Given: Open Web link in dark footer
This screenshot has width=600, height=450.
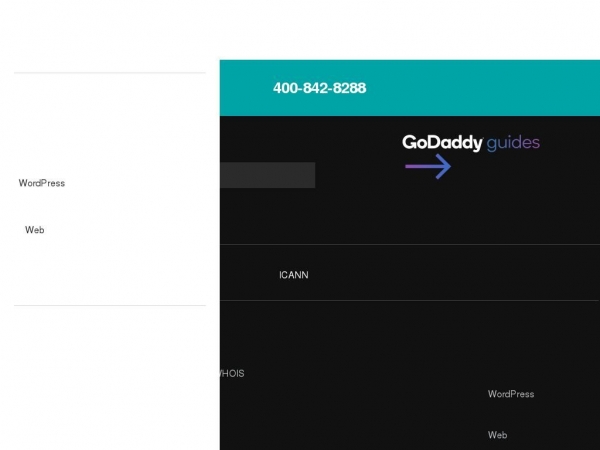Looking at the screenshot, I should (x=497, y=435).
